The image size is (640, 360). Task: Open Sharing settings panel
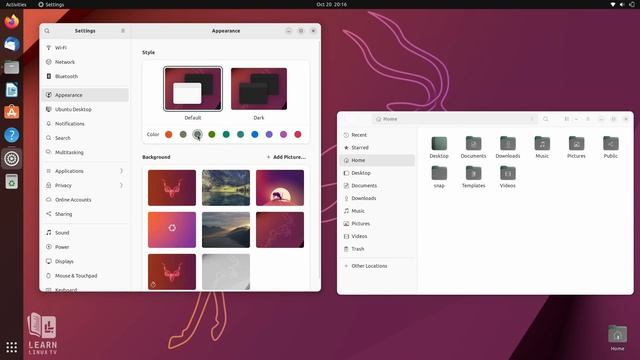click(85, 214)
